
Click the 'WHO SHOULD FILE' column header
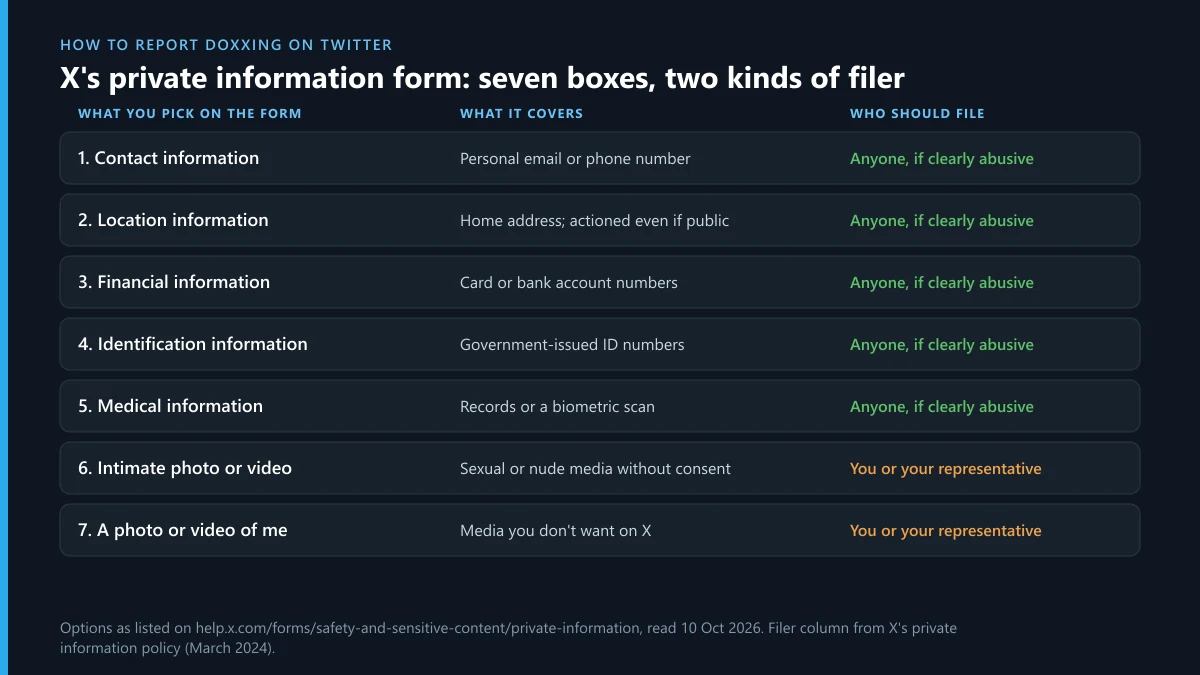click(x=917, y=114)
